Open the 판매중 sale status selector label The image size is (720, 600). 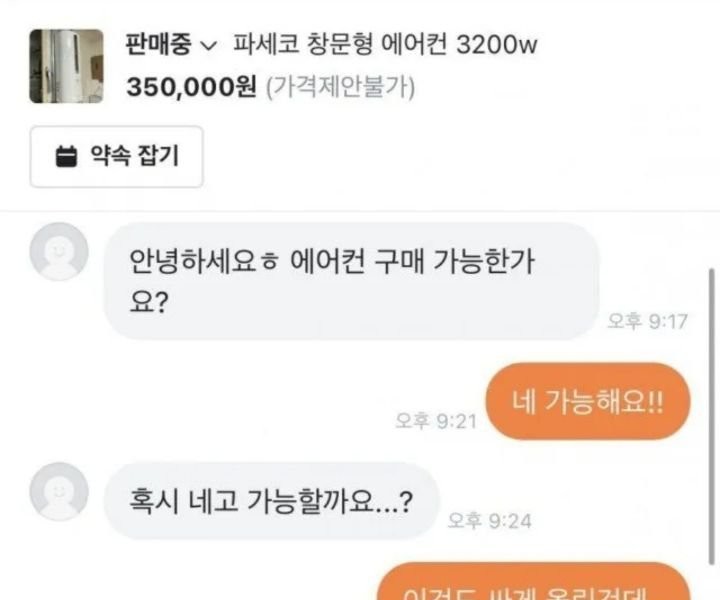(158, 45)
